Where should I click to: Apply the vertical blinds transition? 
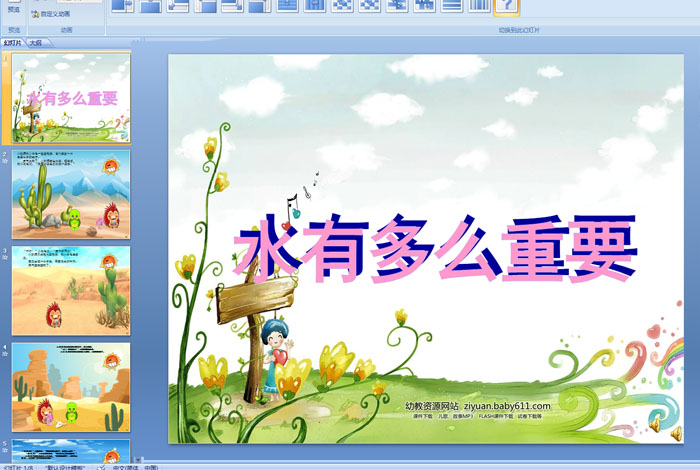pyautogui.click(x=479, y=5)
